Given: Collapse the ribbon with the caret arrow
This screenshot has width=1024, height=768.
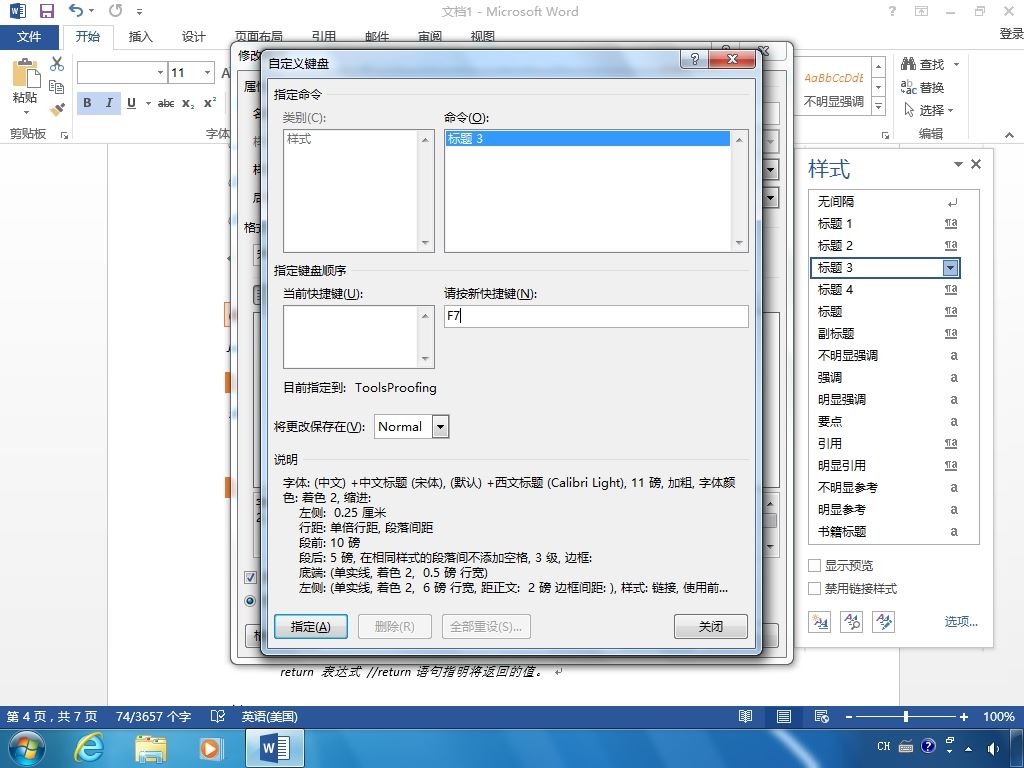Looking at the screenshot, I should (x=1010, y=135).
